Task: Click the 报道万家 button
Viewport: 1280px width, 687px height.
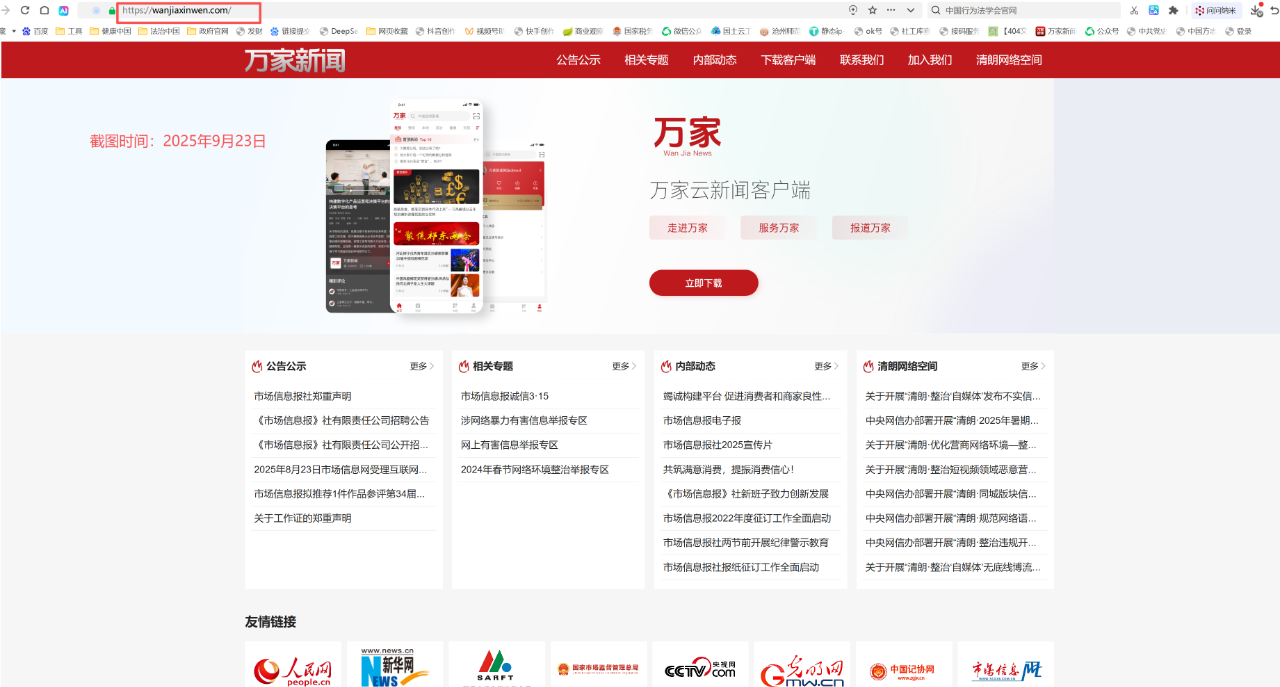Action: (x=870, y=228)
